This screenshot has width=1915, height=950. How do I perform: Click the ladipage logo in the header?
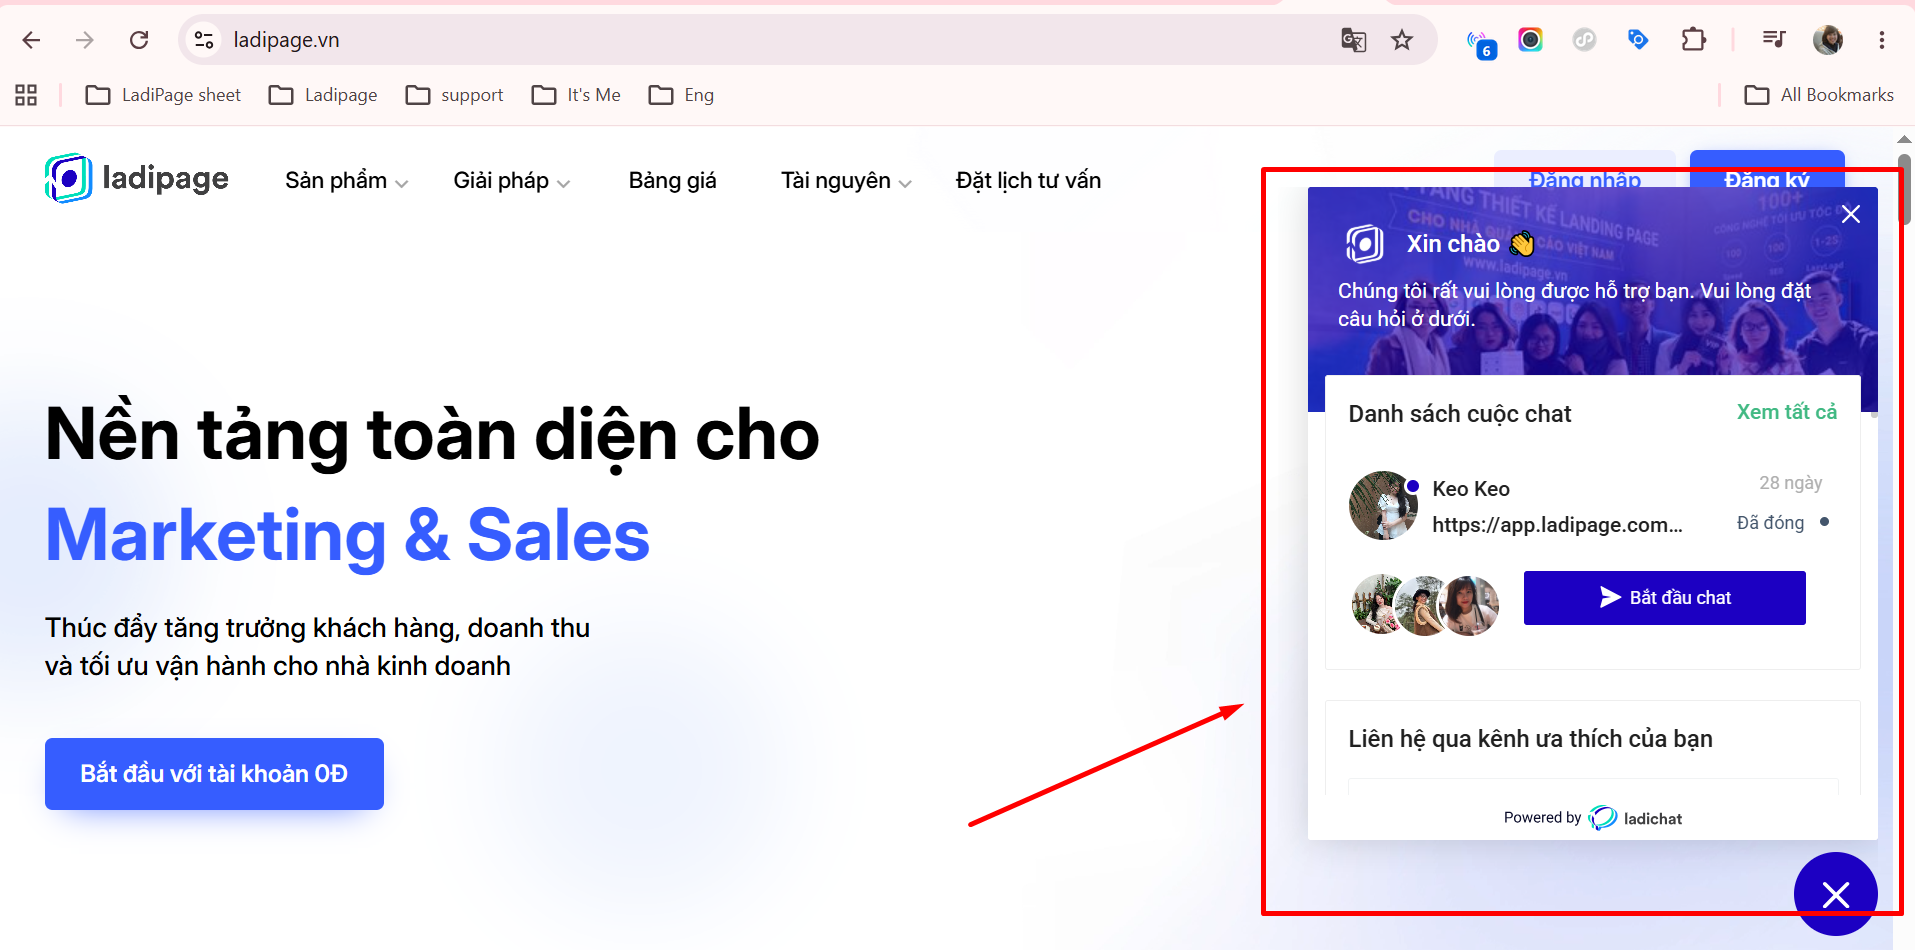(137, 178)
